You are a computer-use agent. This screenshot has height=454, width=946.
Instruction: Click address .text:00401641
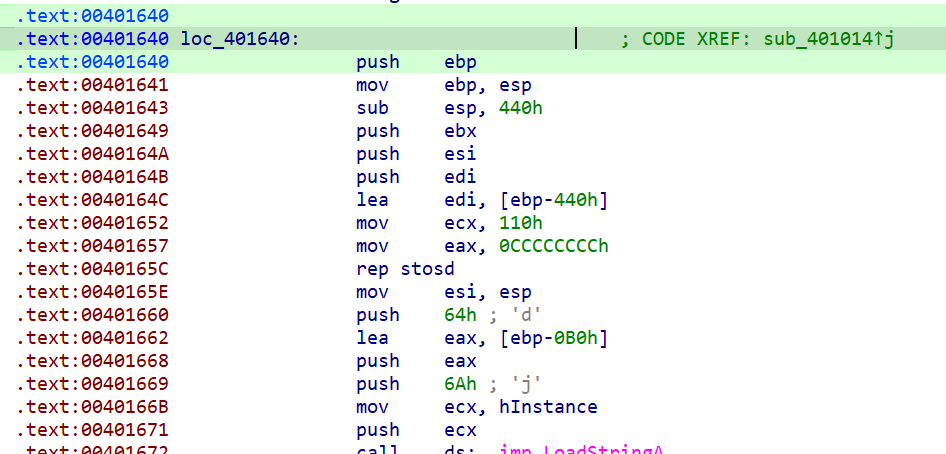click(x=92, y=85)
